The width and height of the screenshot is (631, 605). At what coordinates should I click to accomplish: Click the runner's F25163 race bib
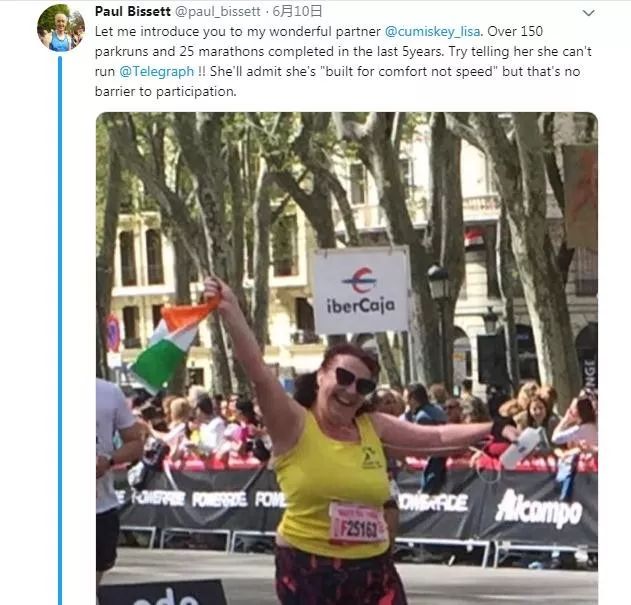point(357,522)
